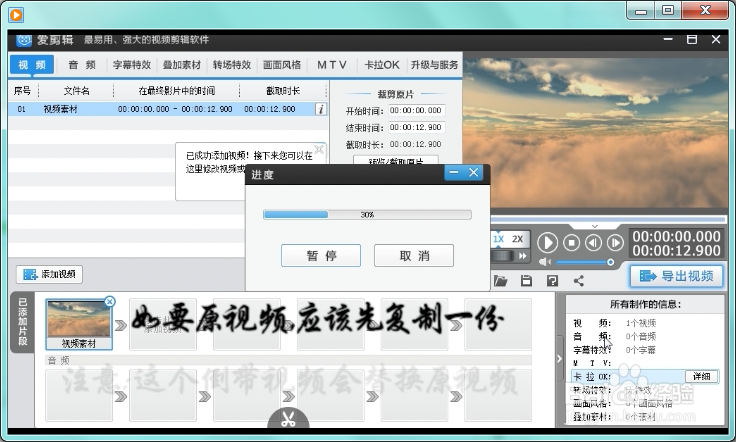The height and width of the screenshot is (442, 736).
Task: Maximize the 爱剪辑 inner window
Action: [x=692, y=39]
